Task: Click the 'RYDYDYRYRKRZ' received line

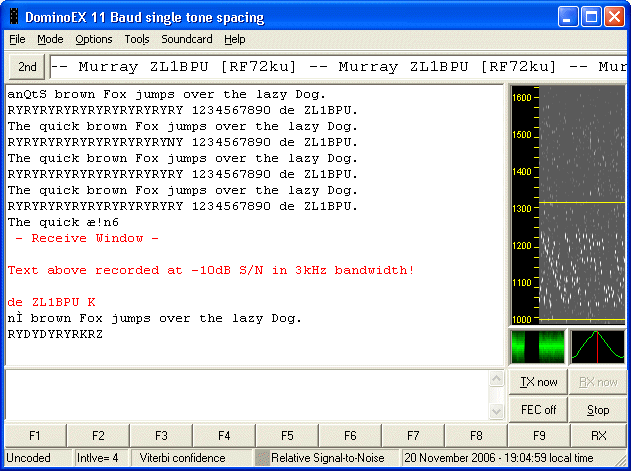Action: click(55, 334)
